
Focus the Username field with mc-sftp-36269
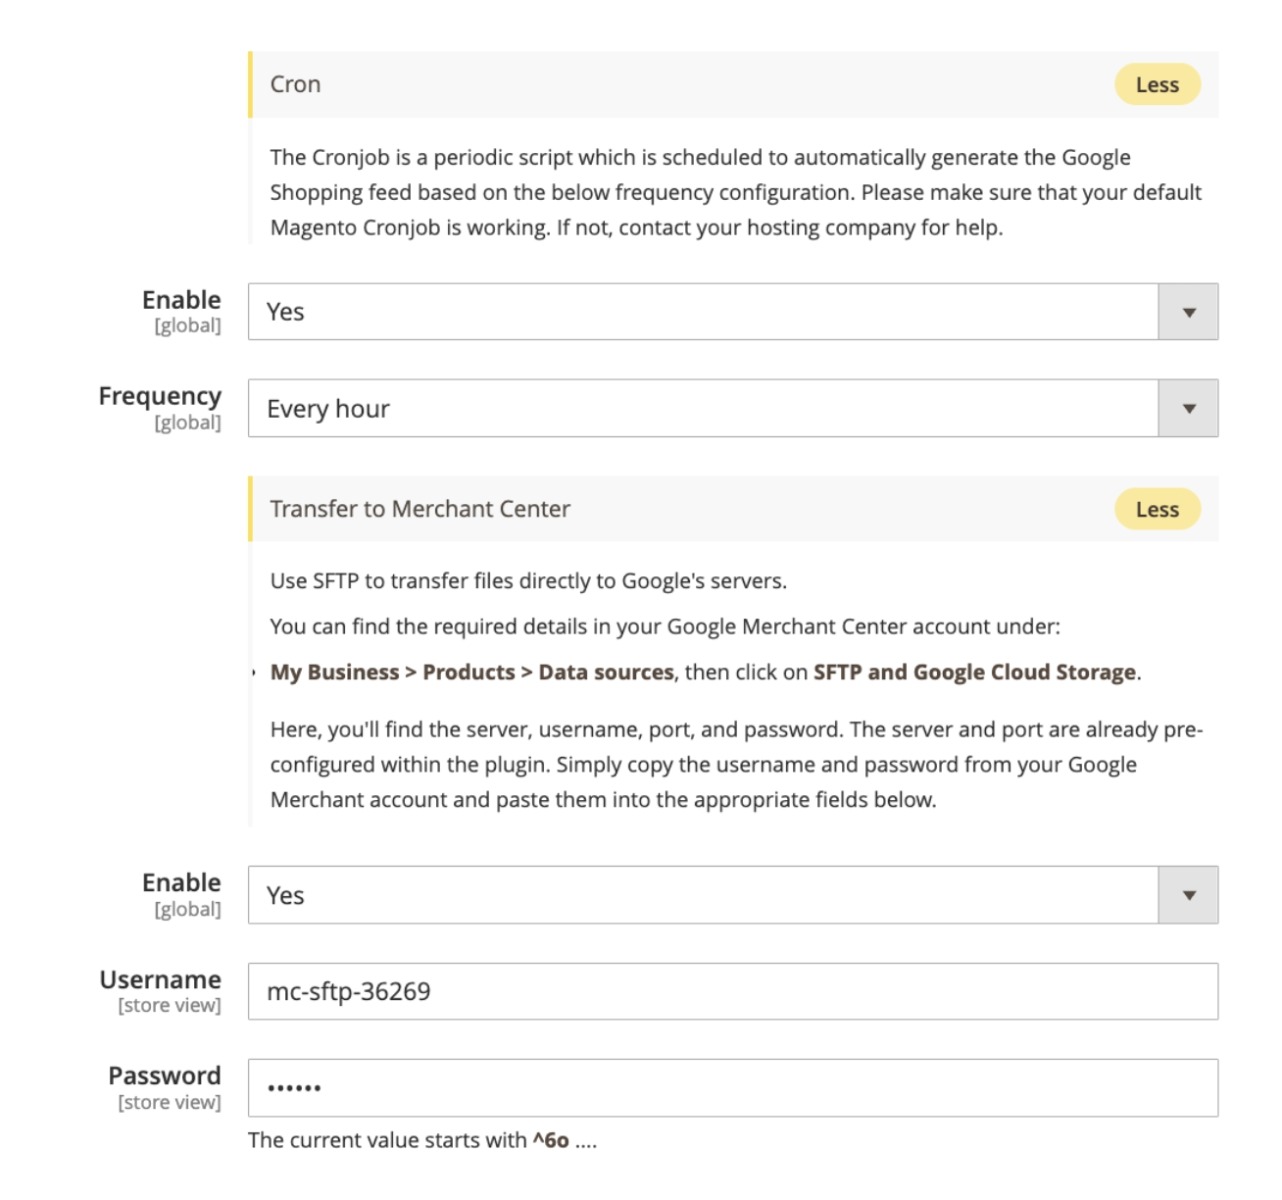point(733,991)
